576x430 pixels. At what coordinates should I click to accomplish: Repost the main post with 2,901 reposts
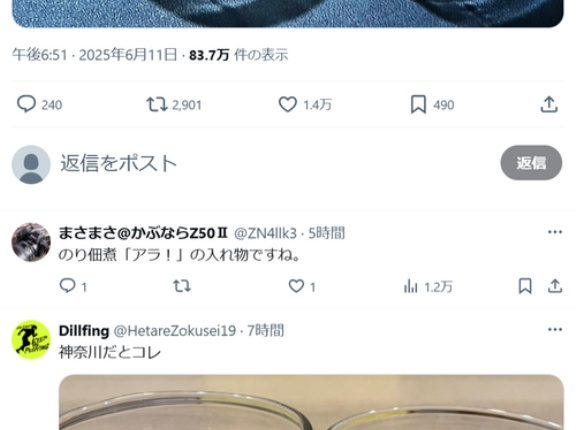click(x=157, y=104)
